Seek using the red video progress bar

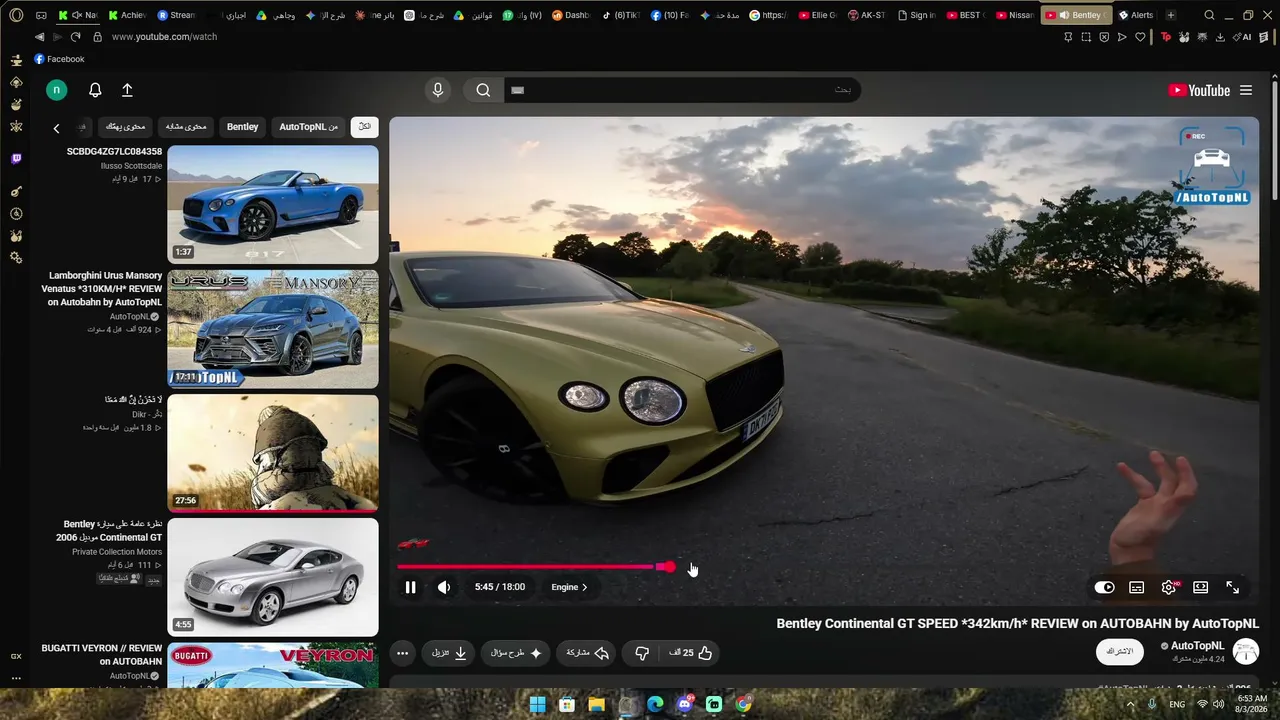coord(533,567)
